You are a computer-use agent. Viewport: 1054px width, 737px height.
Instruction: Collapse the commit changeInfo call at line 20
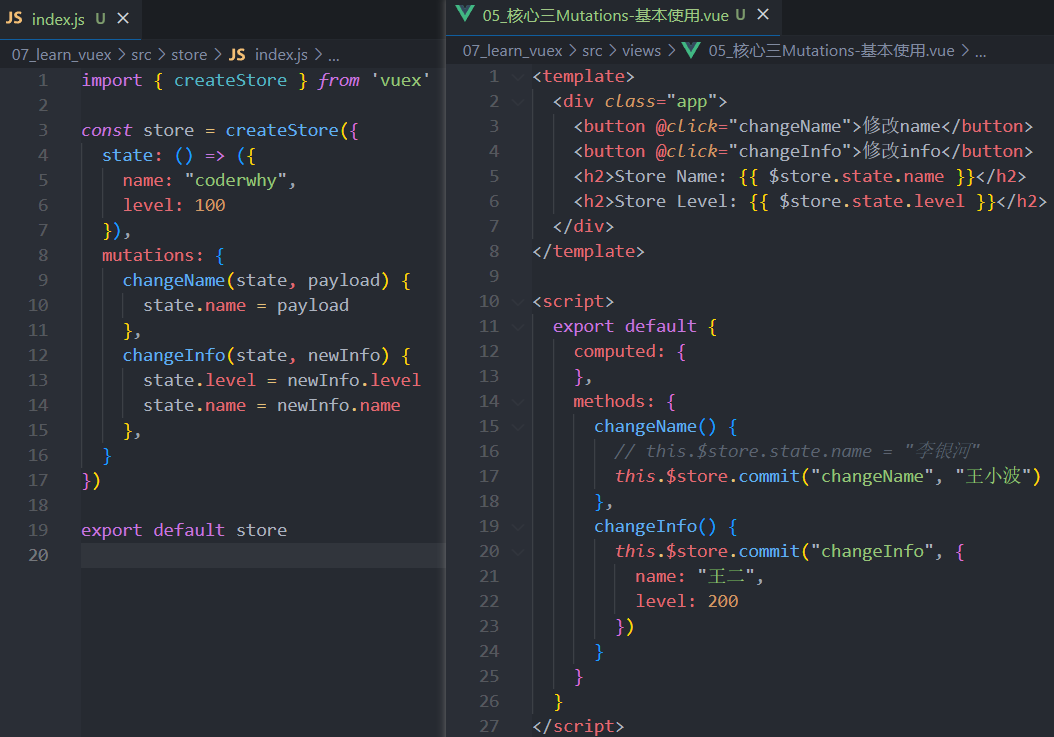pyautogui.click(x=518, y=551)
